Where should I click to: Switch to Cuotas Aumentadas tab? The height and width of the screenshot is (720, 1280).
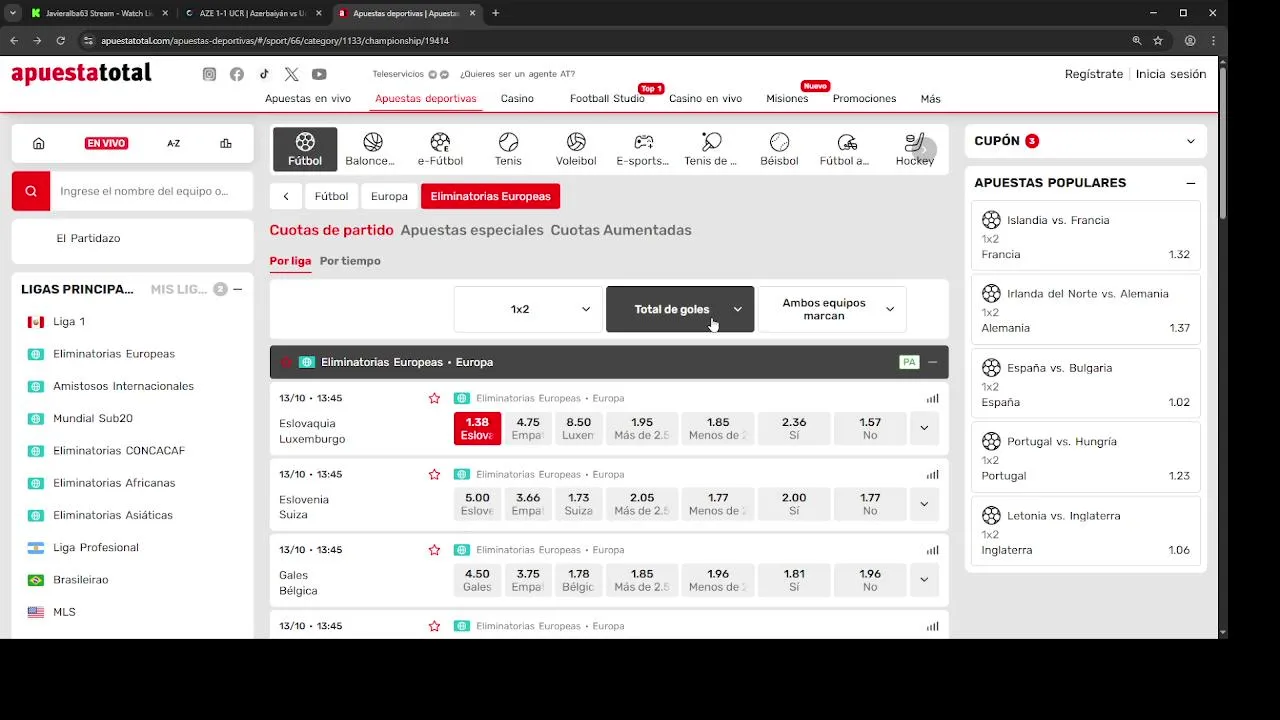click(621, 230)
